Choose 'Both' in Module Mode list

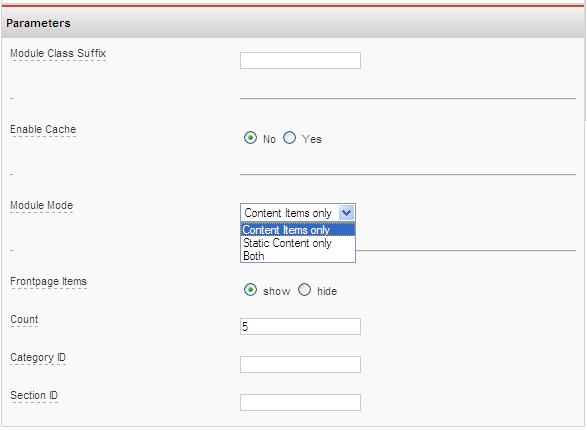[298, 256]
